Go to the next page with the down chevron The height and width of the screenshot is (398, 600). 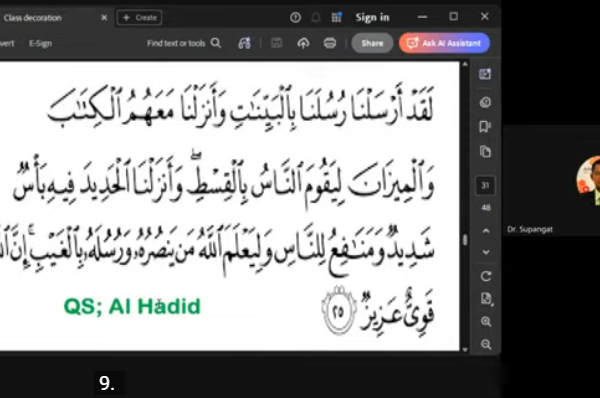pyautogui.click(x=486, y=252)
